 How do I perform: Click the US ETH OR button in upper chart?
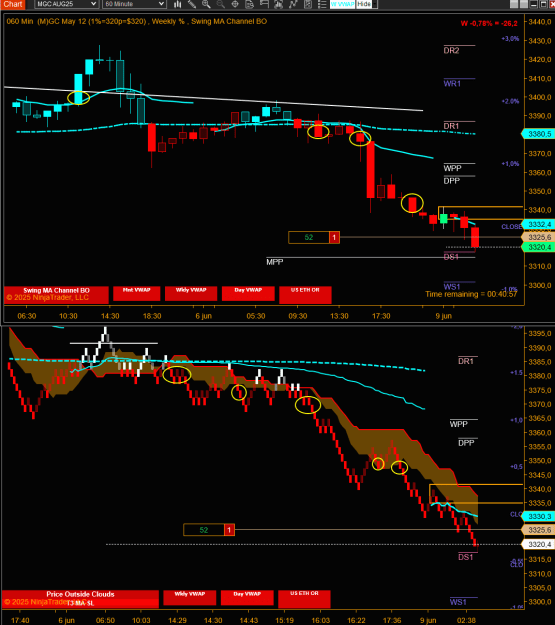click(305, 294)
